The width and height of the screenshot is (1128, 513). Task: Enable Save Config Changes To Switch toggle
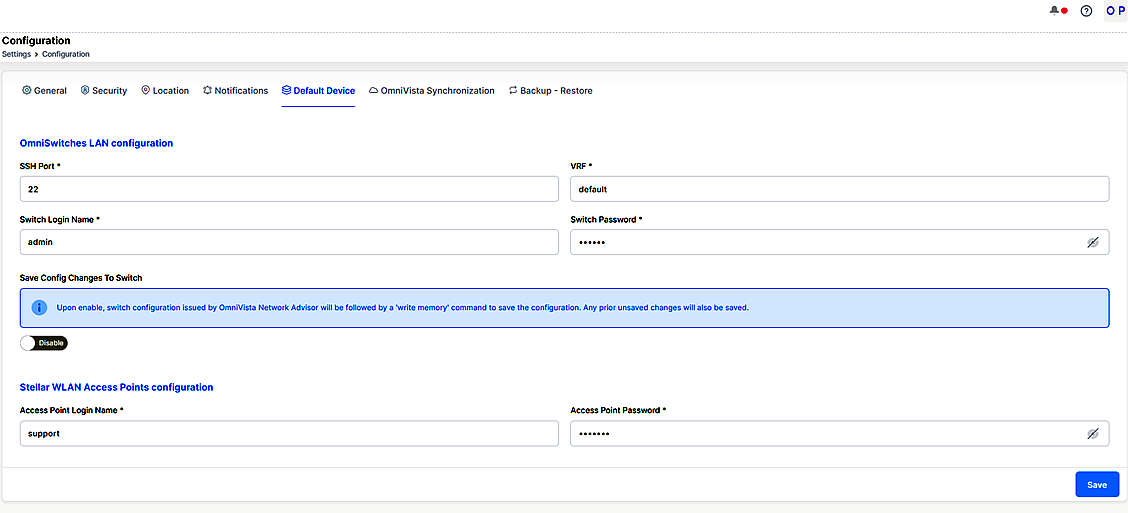44,343
